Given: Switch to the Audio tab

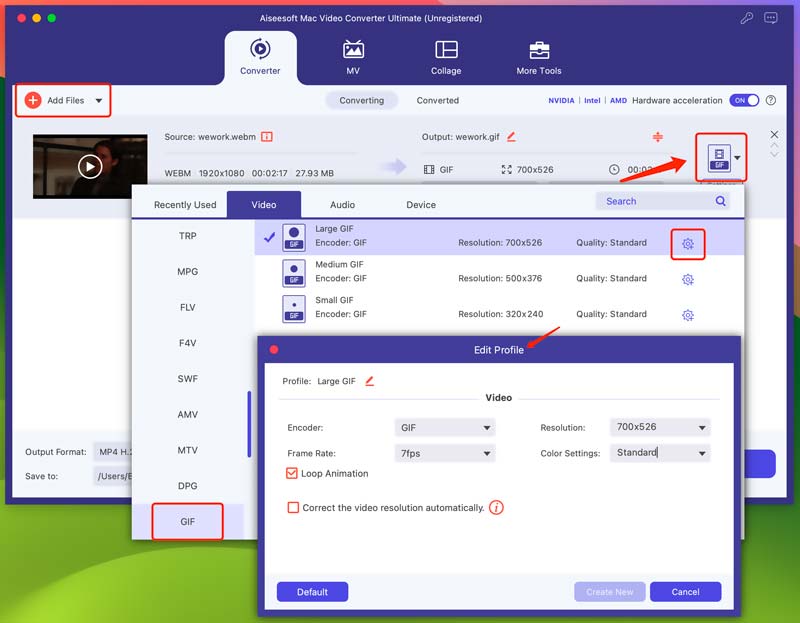Looking at the screenshot, I should coord(342,205).
